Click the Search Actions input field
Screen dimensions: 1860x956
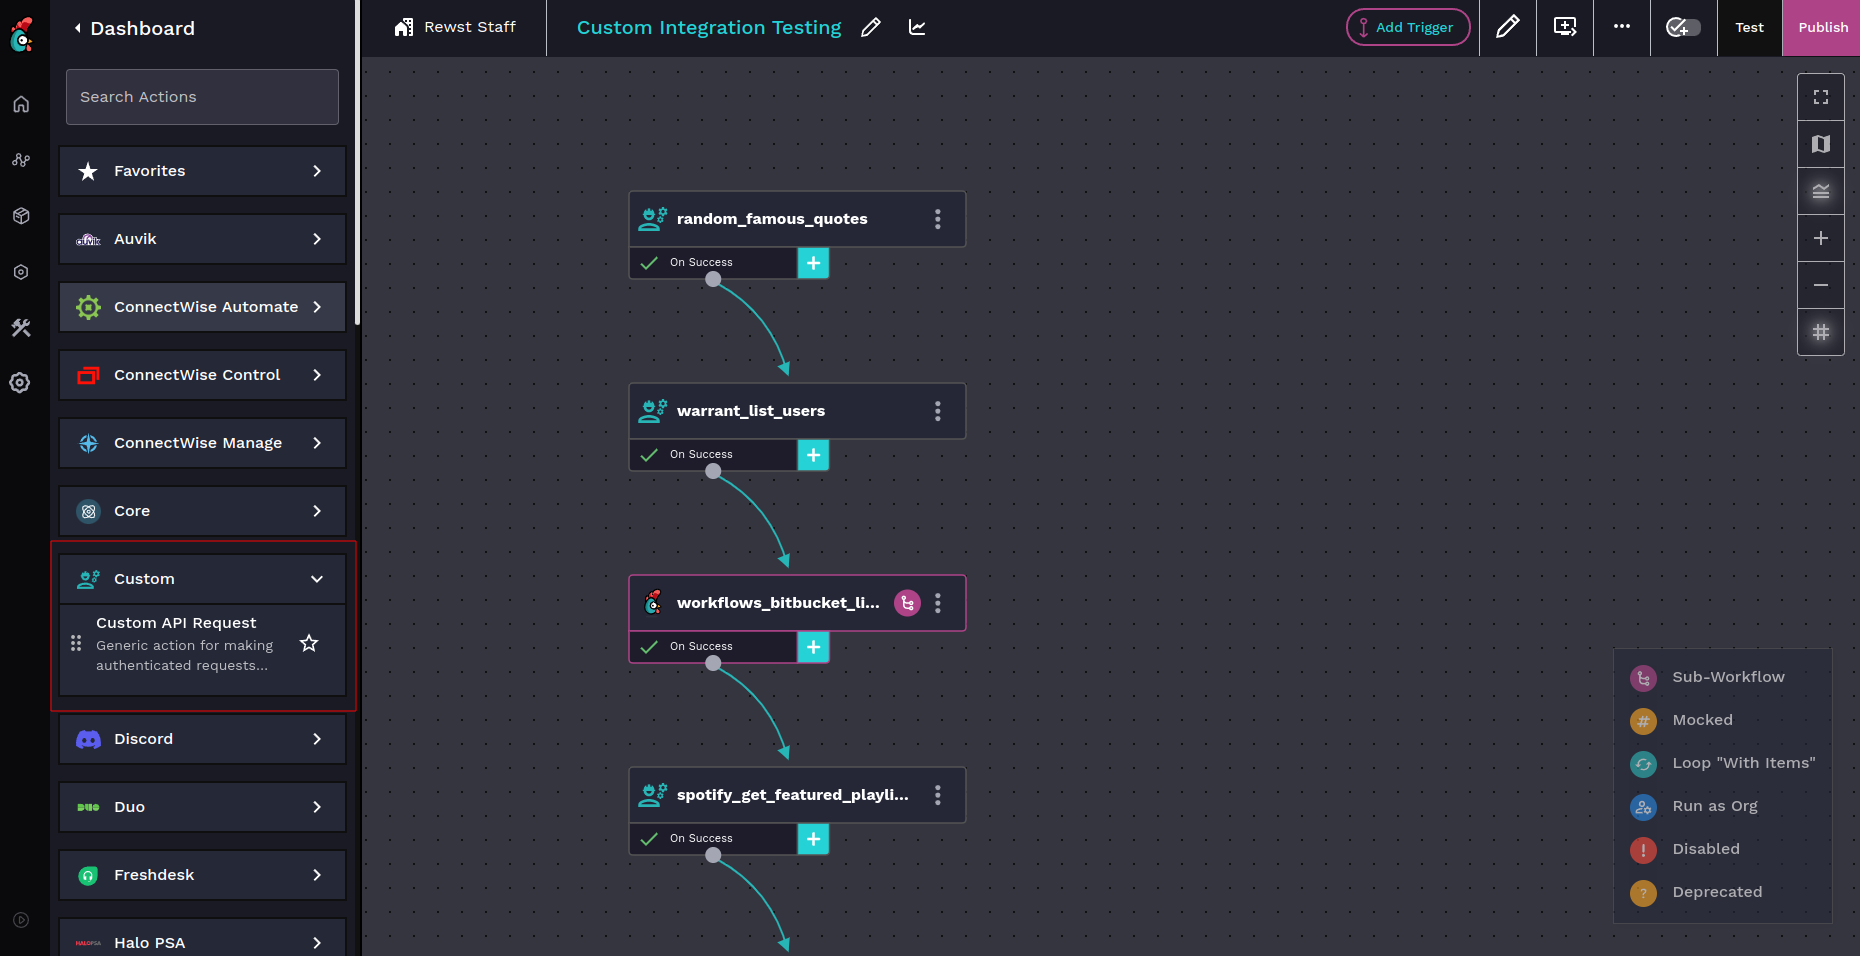(x=202, y=97)
